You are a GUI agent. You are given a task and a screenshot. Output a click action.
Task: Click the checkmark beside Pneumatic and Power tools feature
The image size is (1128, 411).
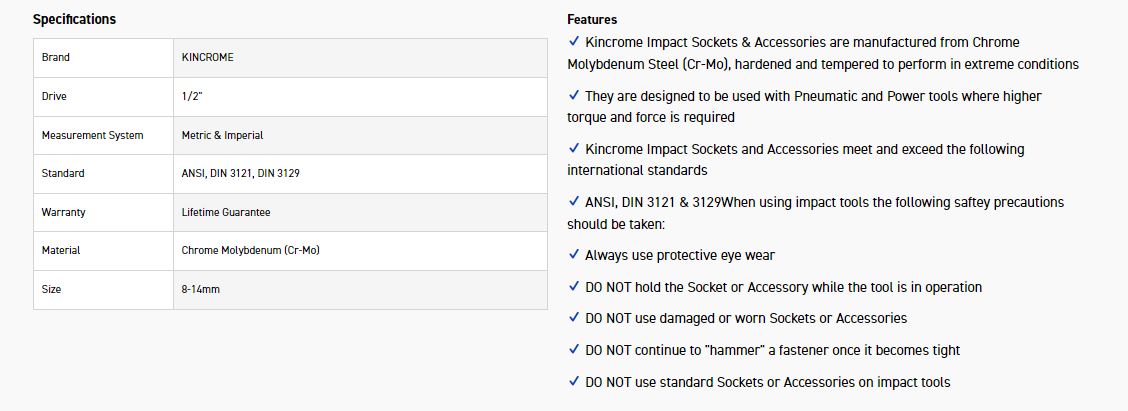[x=573, y=96]
